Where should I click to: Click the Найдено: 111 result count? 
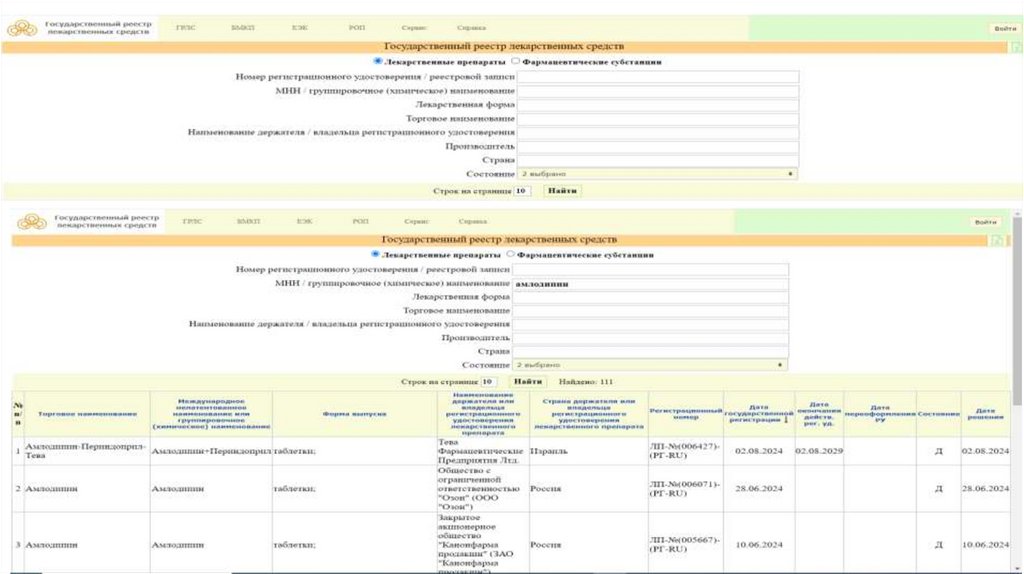coord(586,382)
